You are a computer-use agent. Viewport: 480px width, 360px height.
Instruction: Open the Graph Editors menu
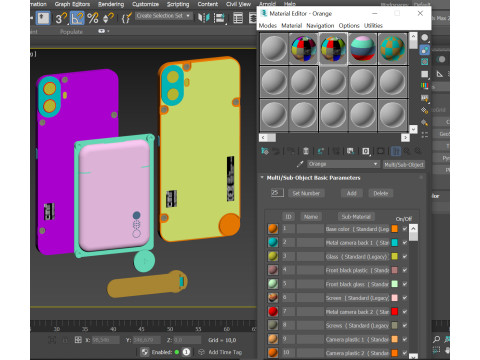tap(72, 4)
